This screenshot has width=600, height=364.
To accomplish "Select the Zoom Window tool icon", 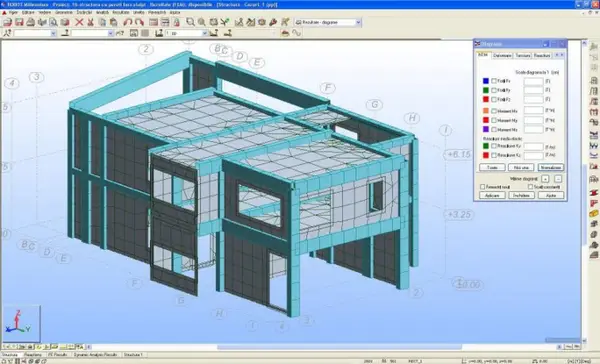I will 190,22.
